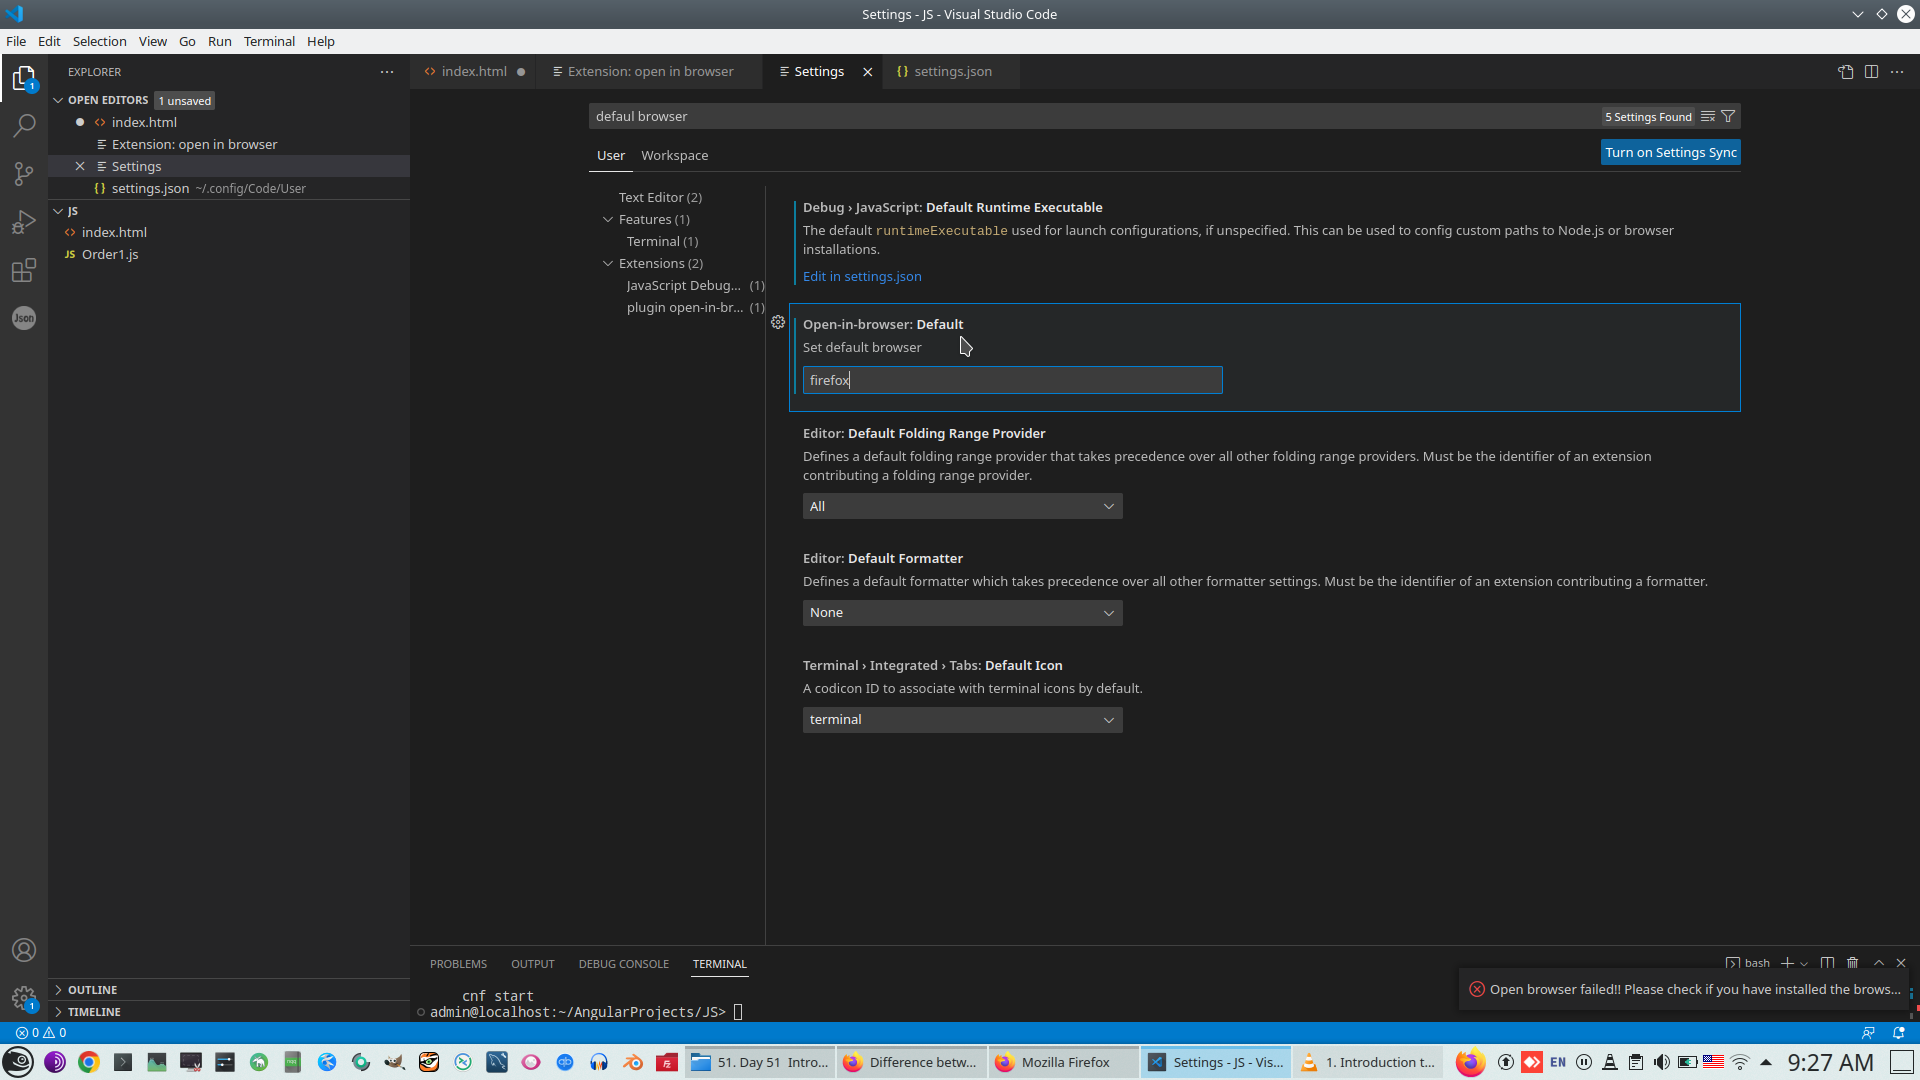Click Turn on Settings Sync button
The image size is (1920, 1080).
tap(1670, 153)
